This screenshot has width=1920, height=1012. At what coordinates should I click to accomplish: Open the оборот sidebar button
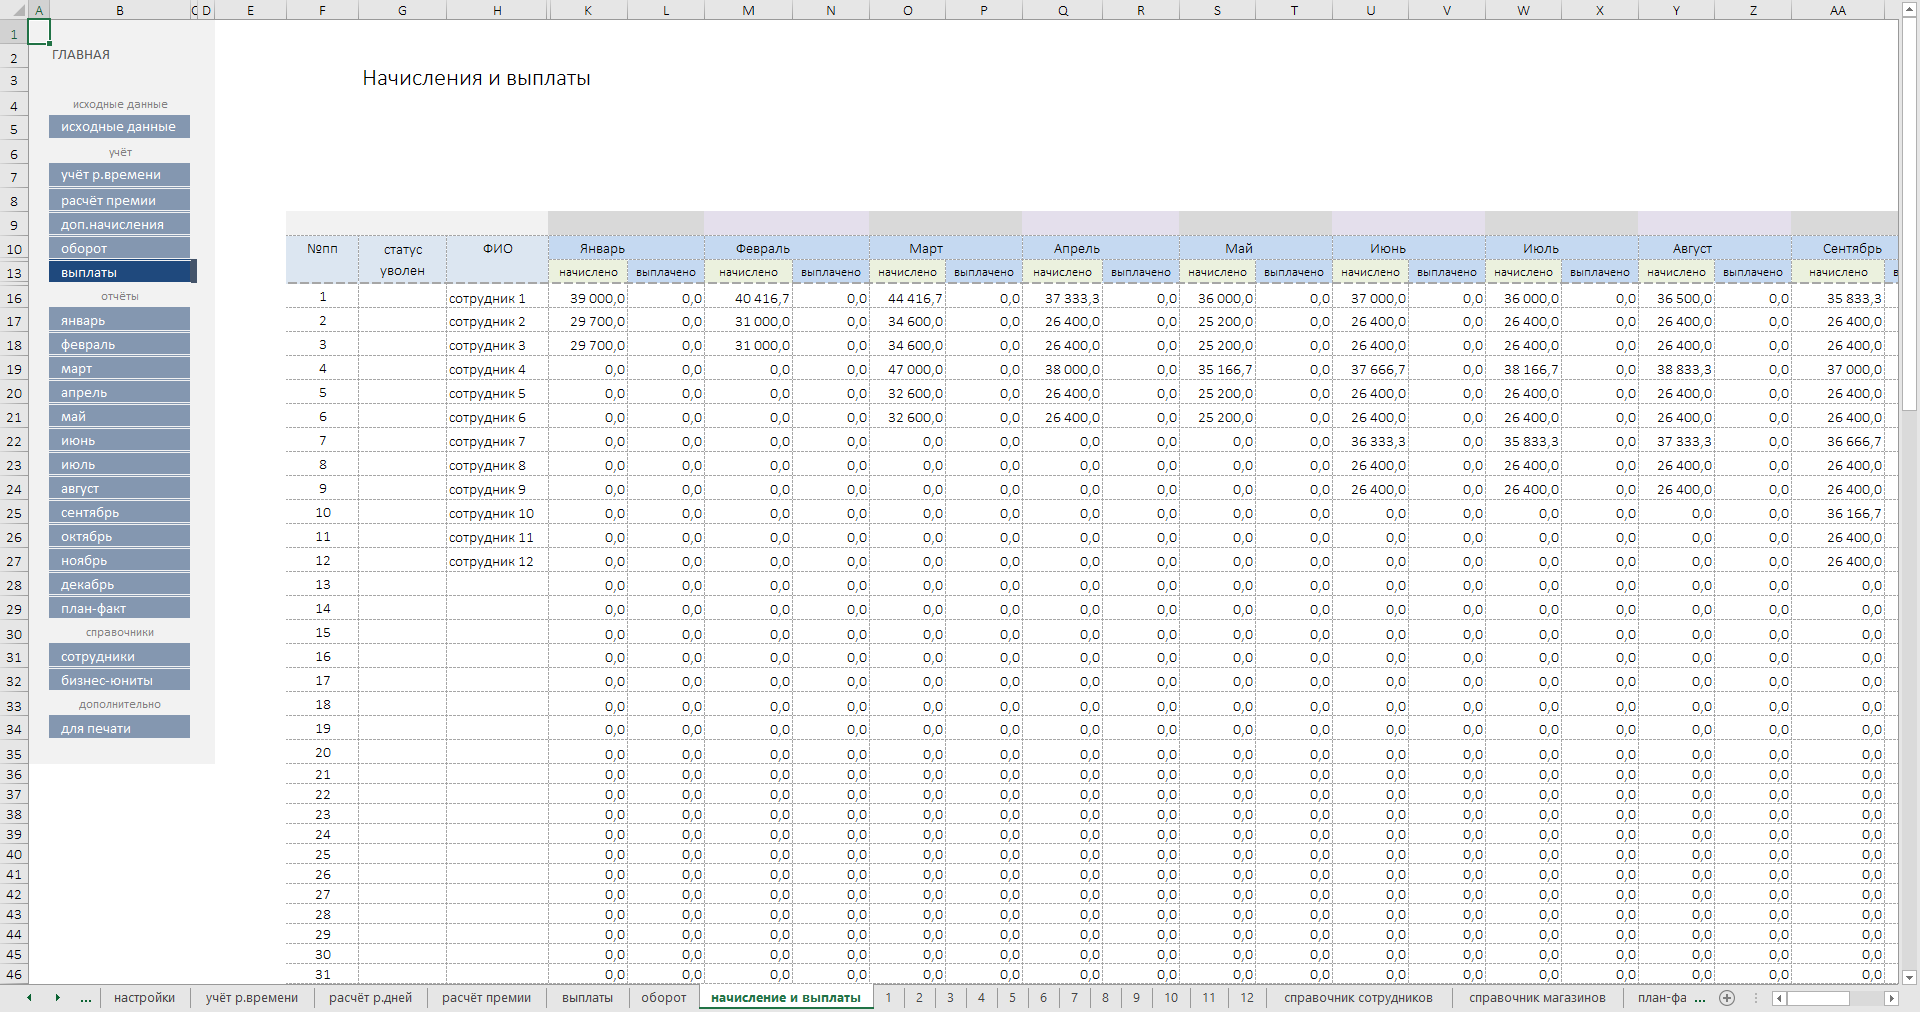tap(119, 248)
